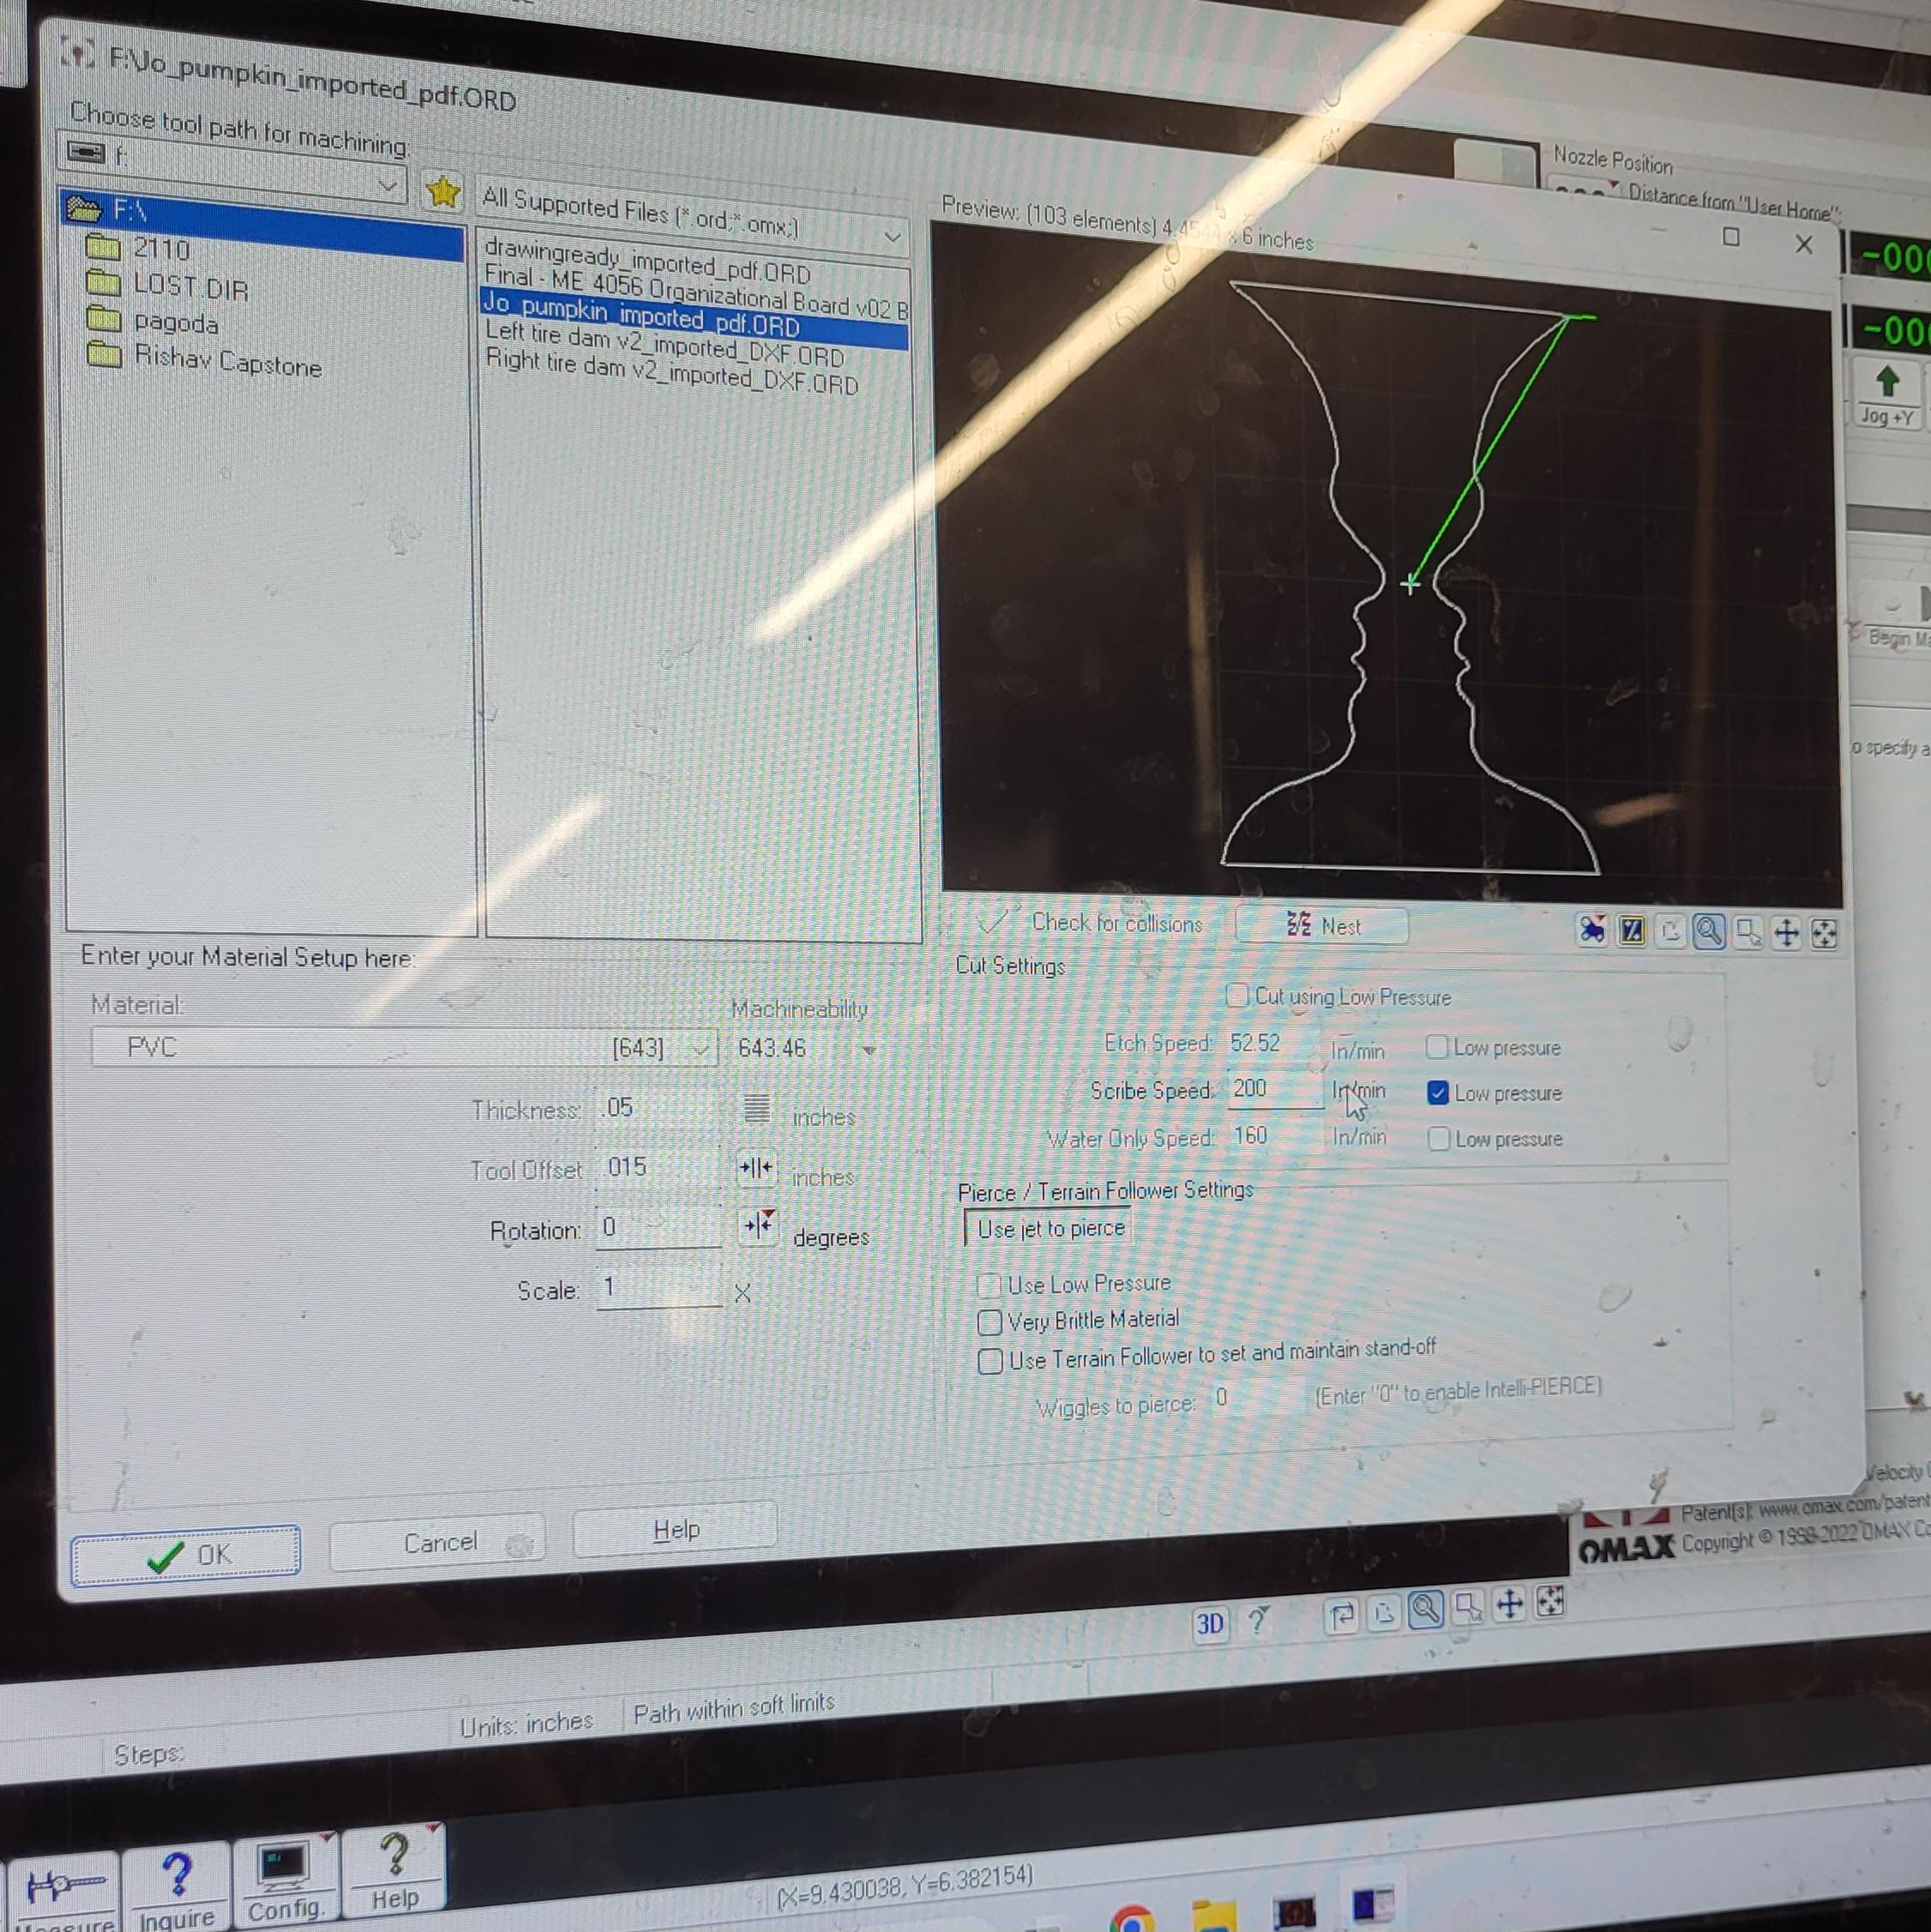Select the magnifier zoom tool in main window

point(1426,1610)
